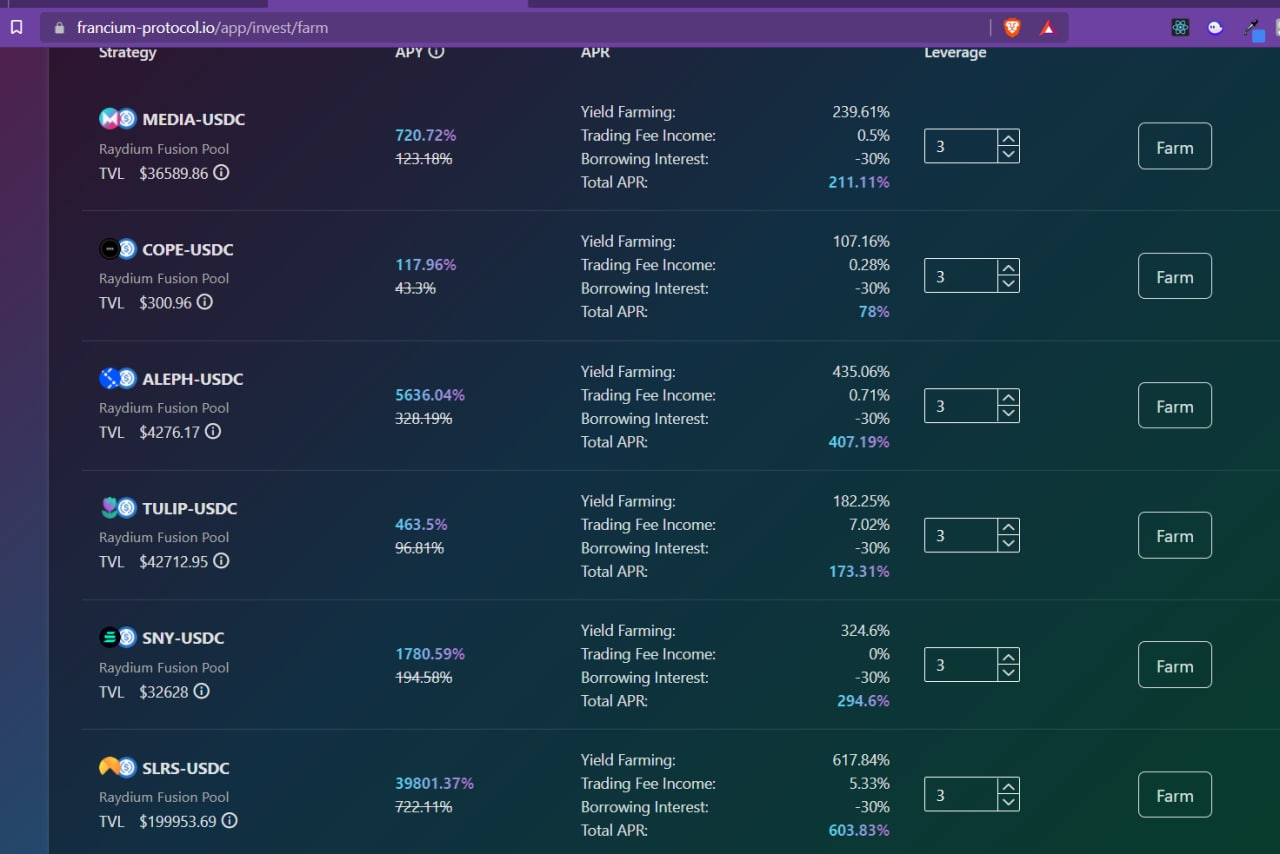Focus the leverage input field for TULIP-USDC
The width and height of the screenshot is (1280, 854).
click(961, 535)
